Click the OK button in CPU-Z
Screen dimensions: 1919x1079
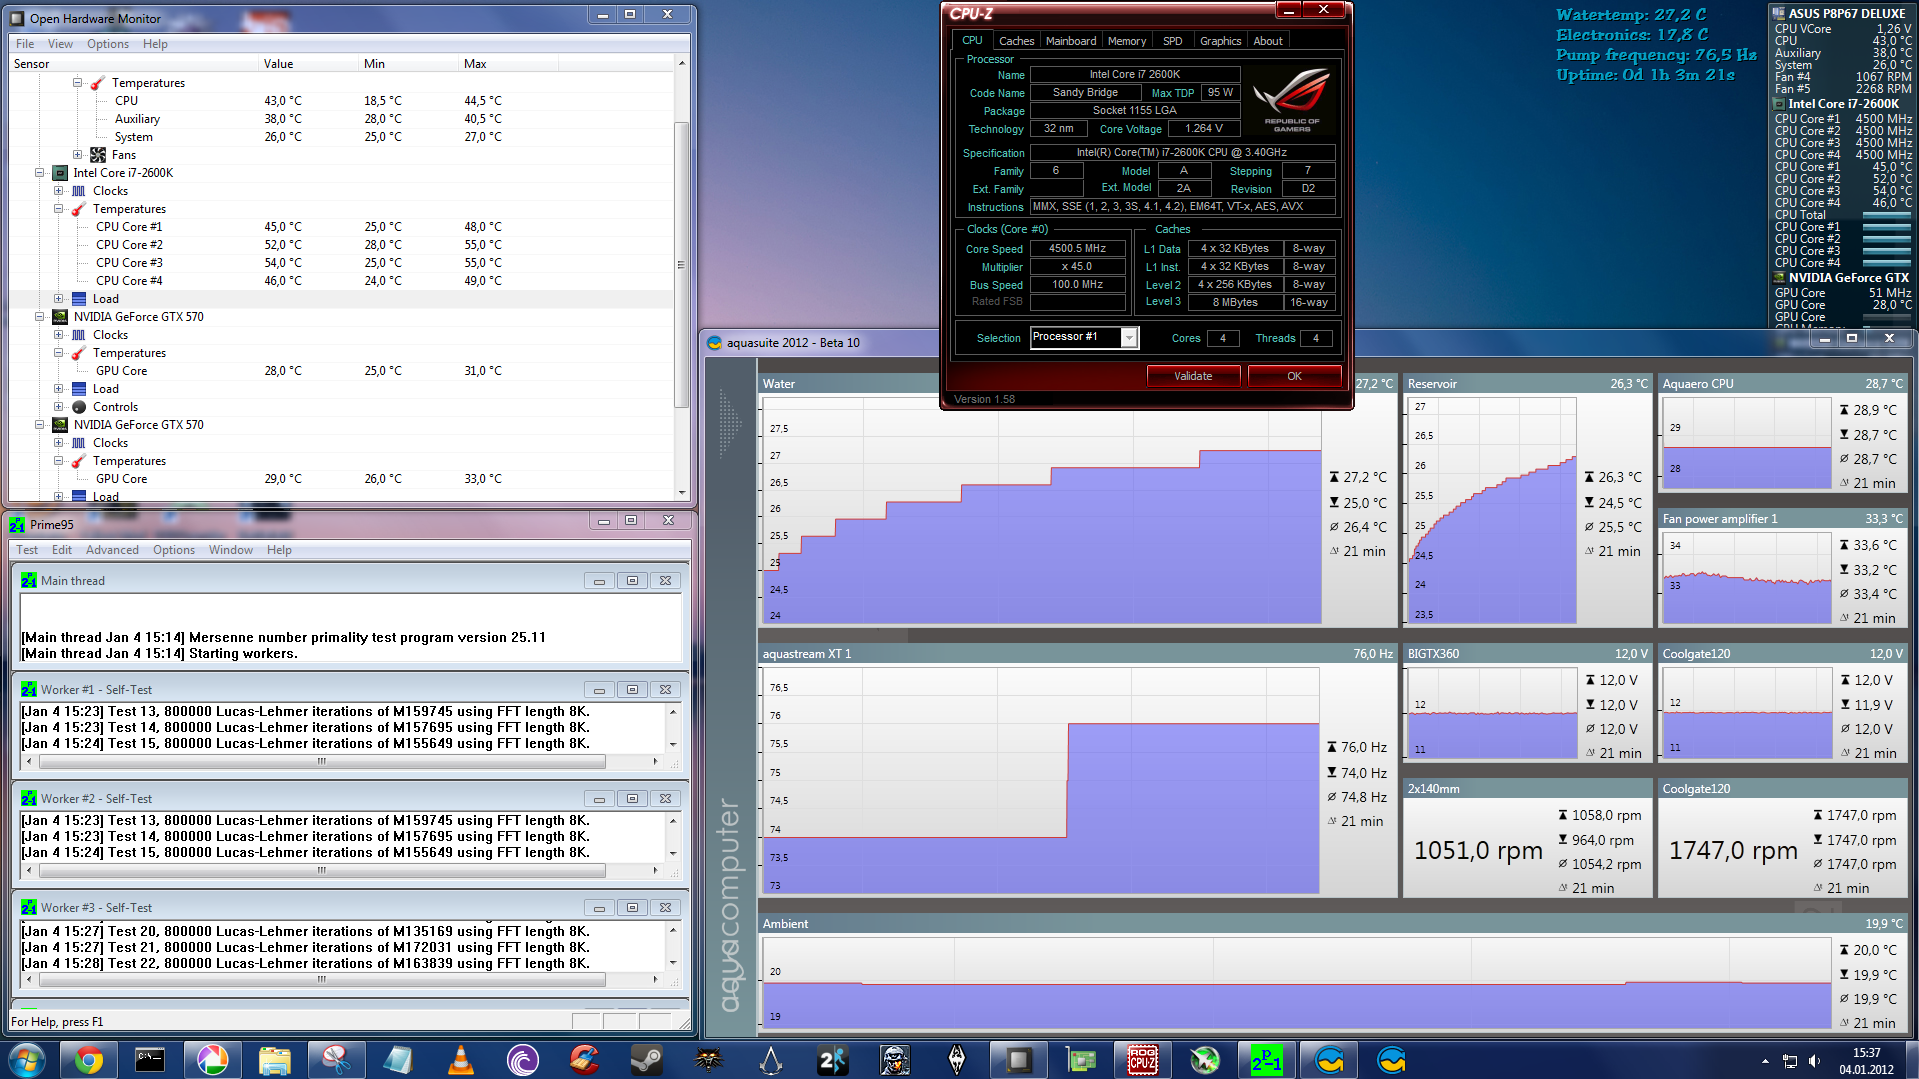[1295, 376]
